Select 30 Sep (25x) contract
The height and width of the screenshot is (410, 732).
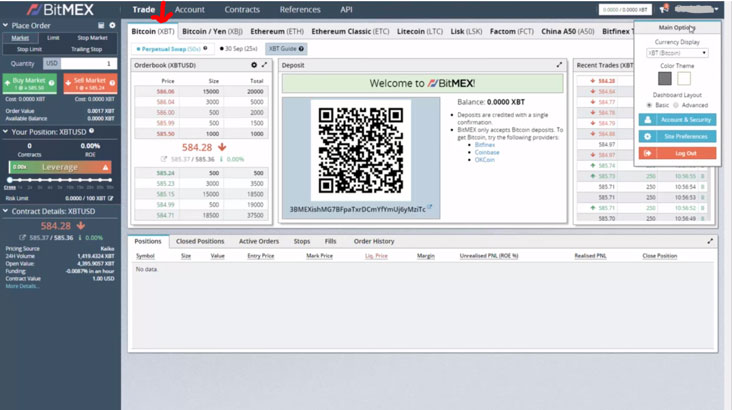[x=239, y=49]
